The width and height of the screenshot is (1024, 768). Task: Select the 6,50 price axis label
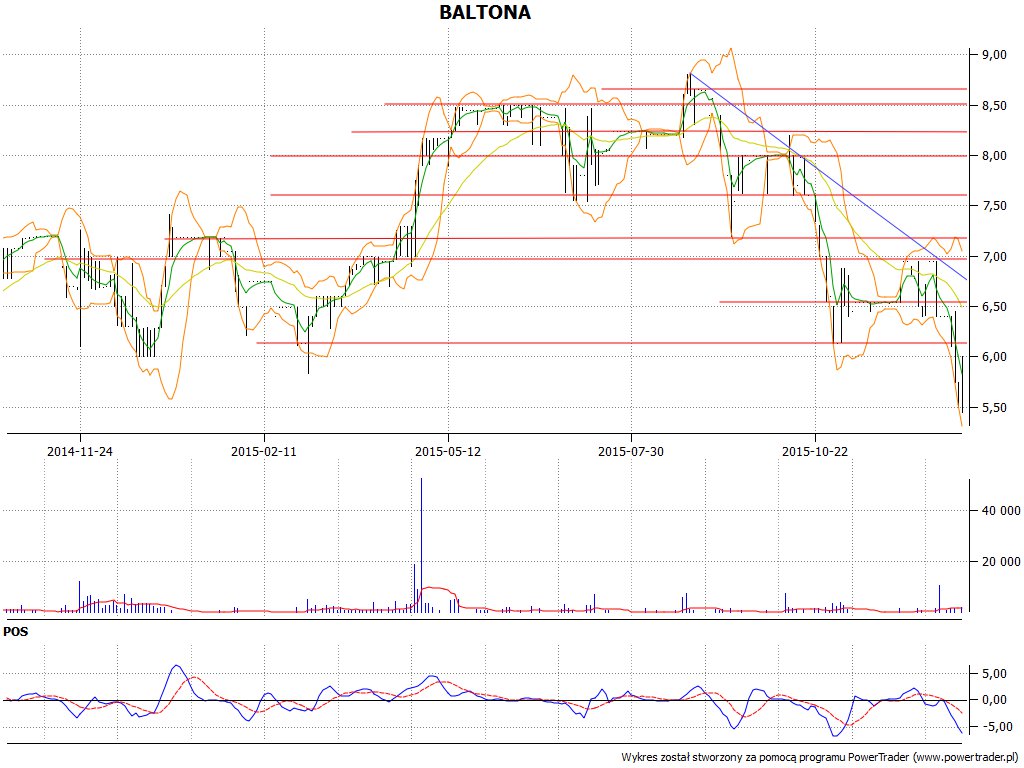point(994,306)
